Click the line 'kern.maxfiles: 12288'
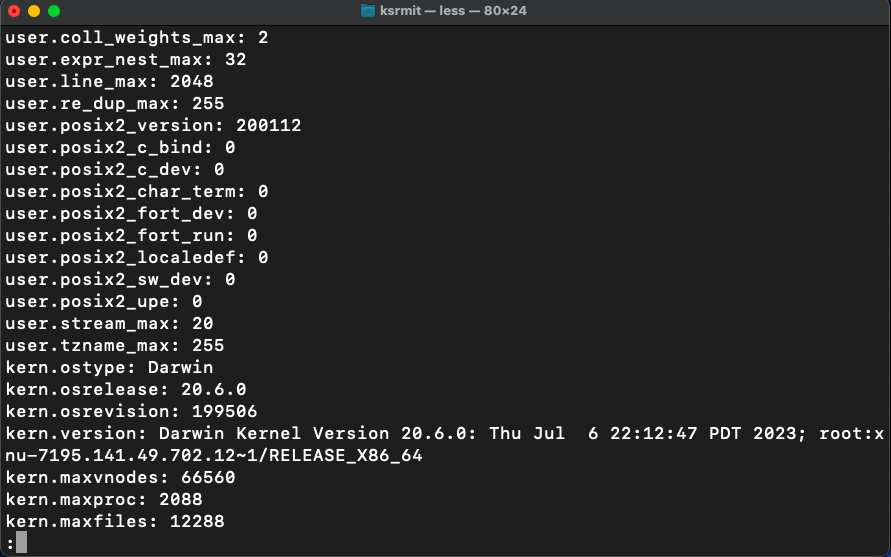Image resolution: width=891 pixels, height=557 pixels. (115, 522)
